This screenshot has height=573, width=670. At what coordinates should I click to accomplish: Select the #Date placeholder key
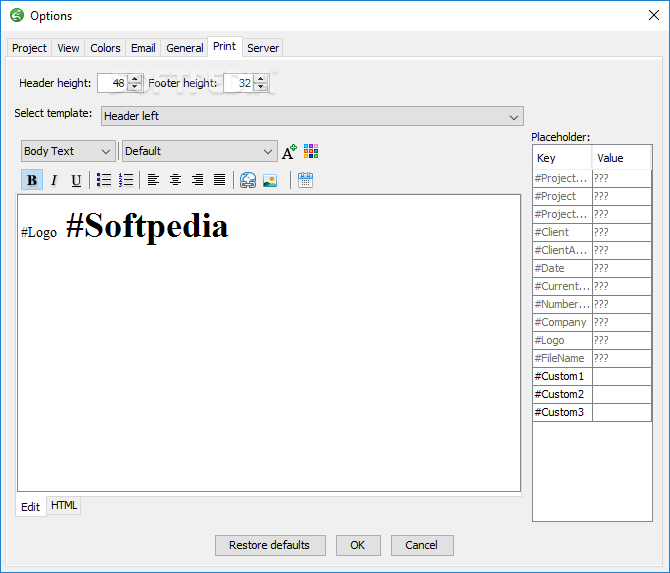tap(562, 268)
